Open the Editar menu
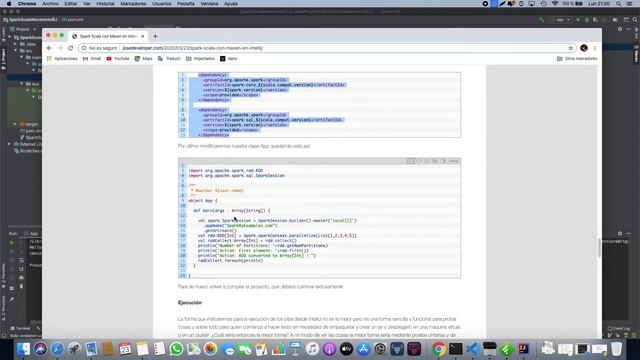This screenshot has width=640, height=360. (71, 4)
